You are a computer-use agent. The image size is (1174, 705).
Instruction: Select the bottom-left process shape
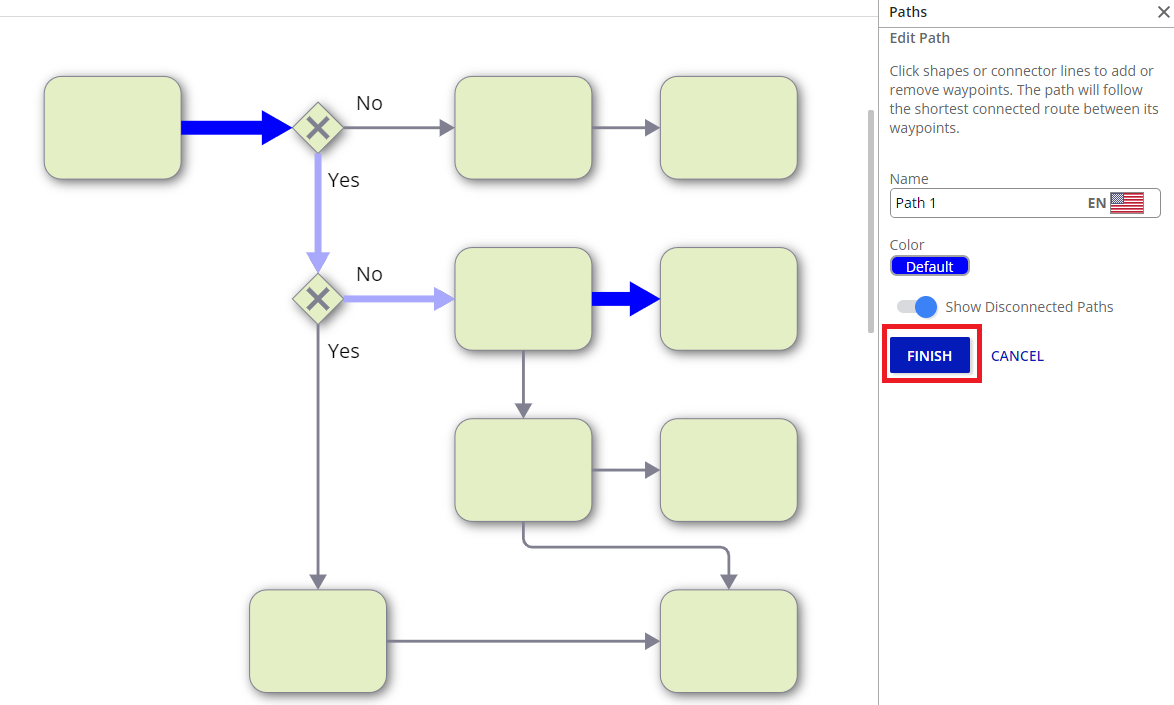click(318, 641)
